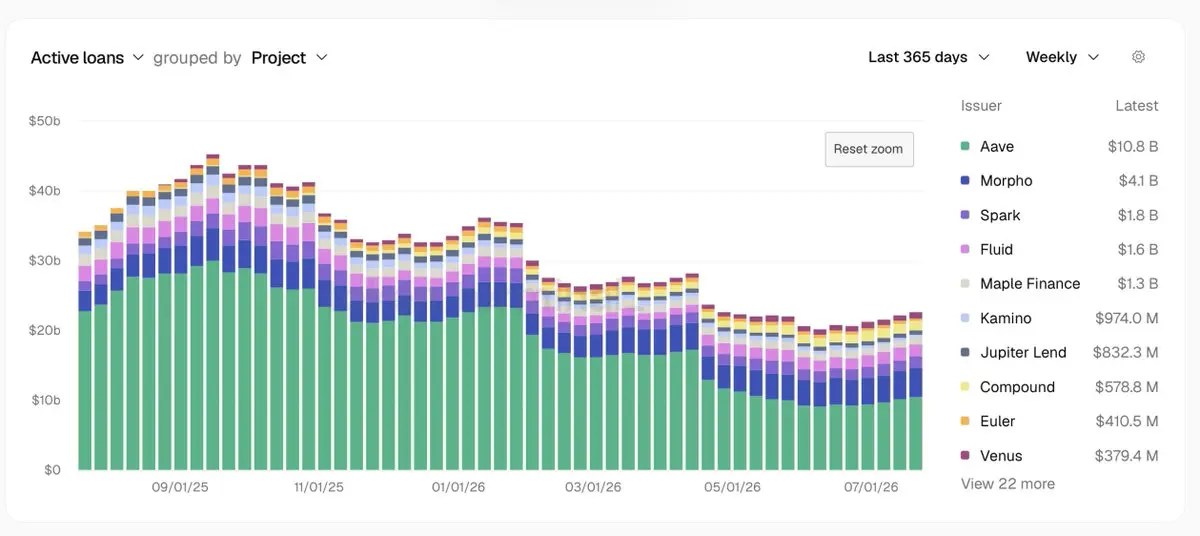Open the Project grouping dropdown
Image resolution: width=1200 pixels, height=536 pixels.
(289, 58)
